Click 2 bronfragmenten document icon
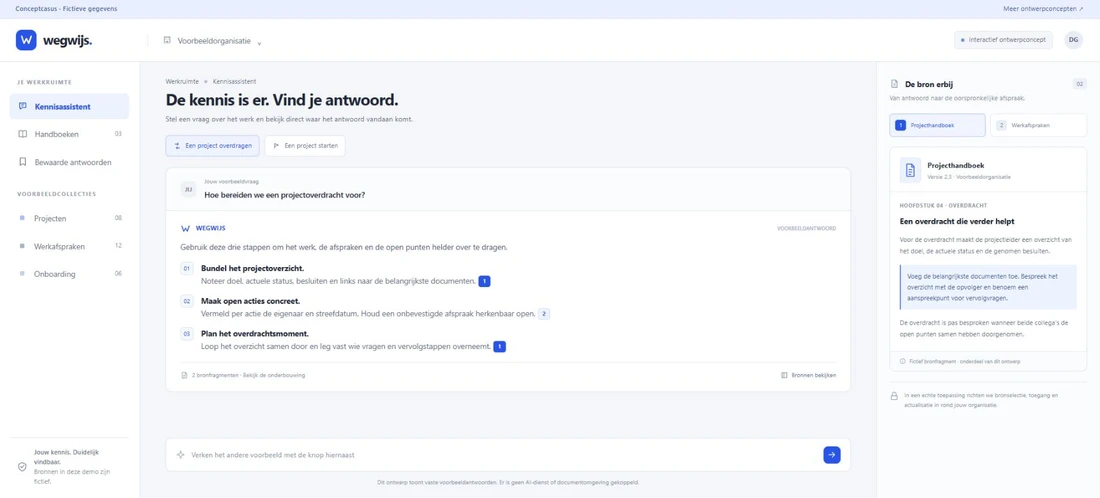Viewport: 1100px width, 498px height. click(185, 375)
